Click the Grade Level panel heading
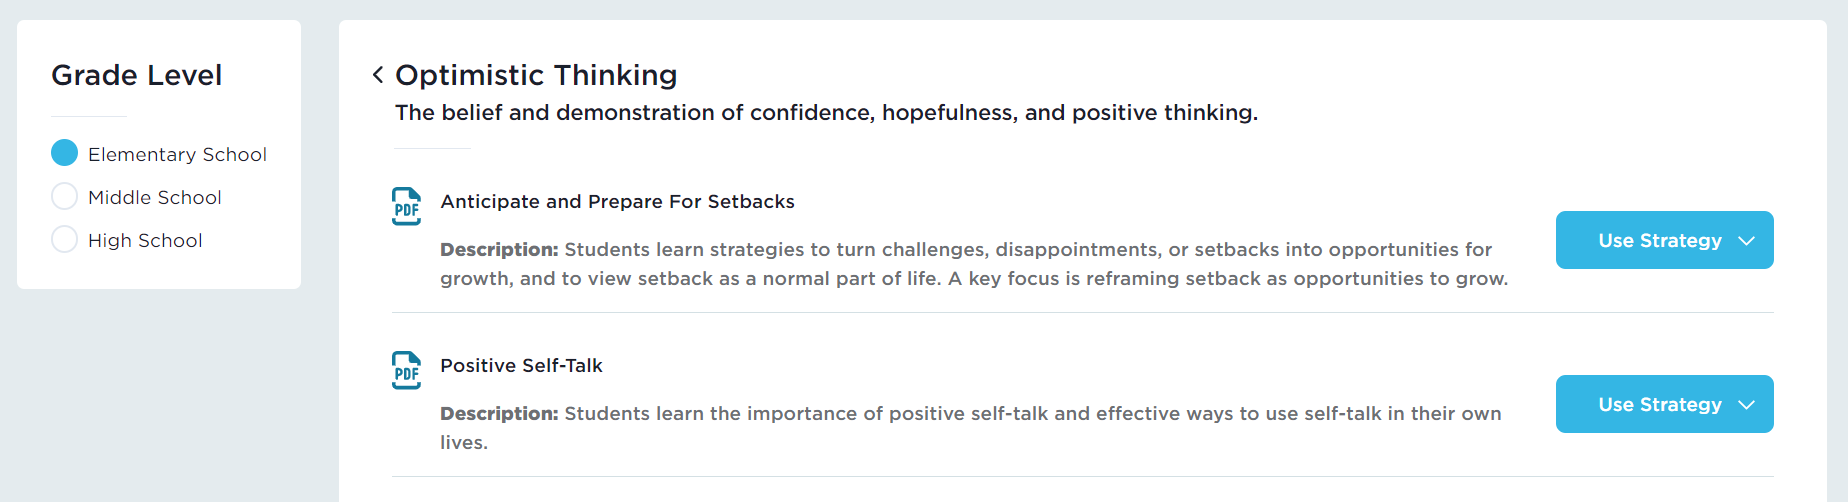This screenshot has width=1848, height=502. (137, 75)
